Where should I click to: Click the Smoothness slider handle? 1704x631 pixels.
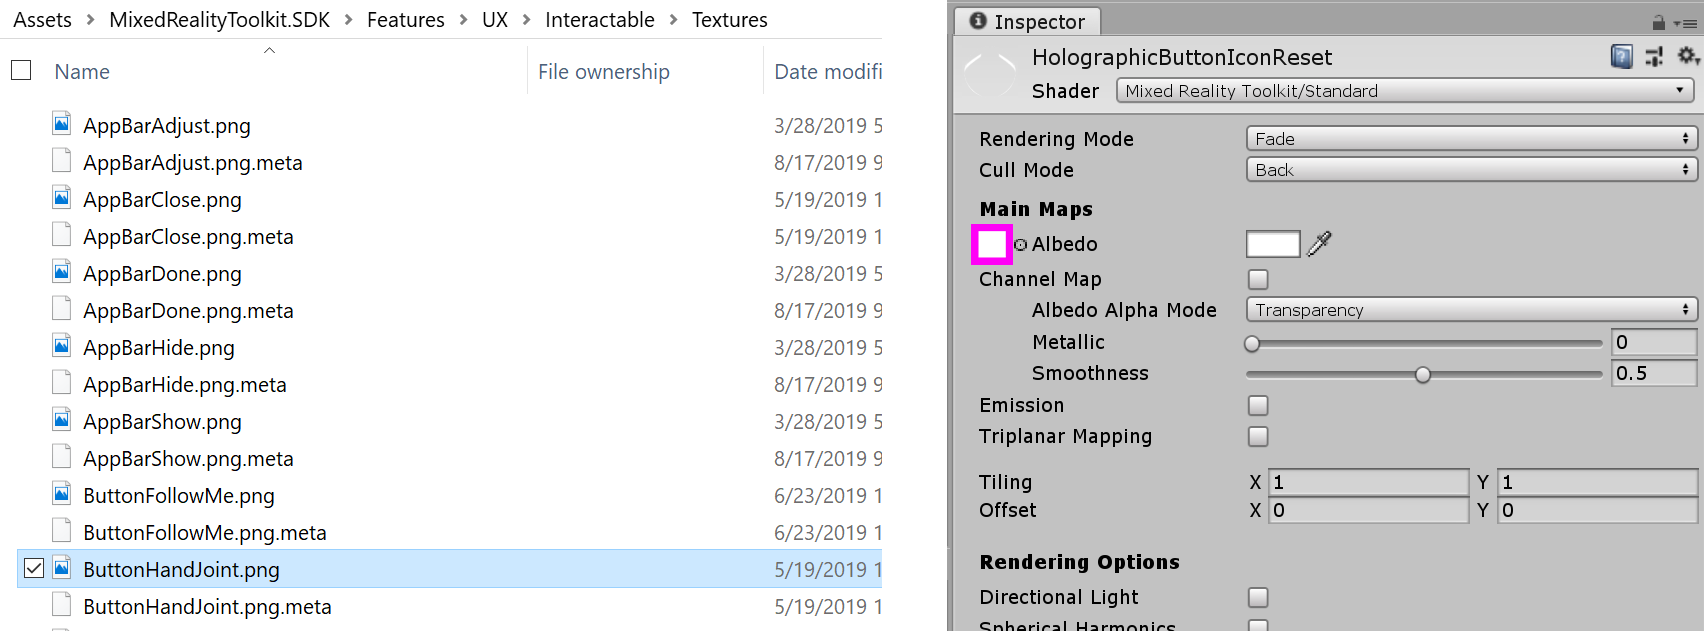pyautogui.click(x=1423, y=374)
